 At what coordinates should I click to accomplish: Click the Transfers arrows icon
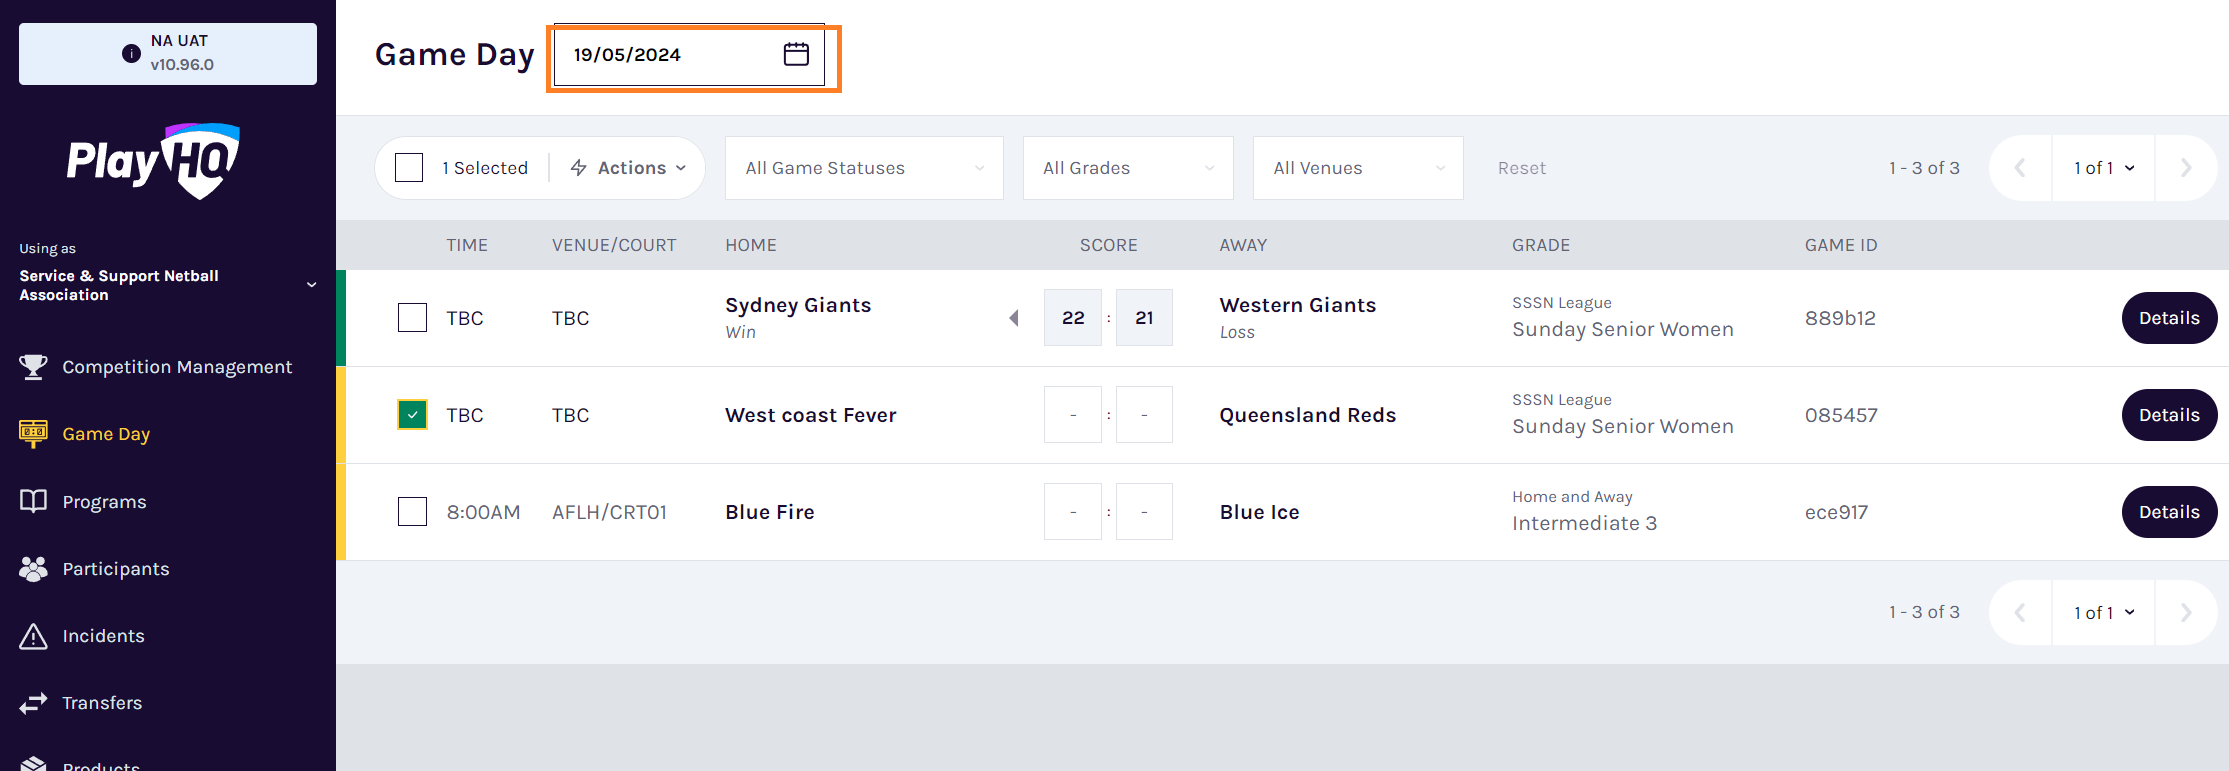[x=33, y=703]
